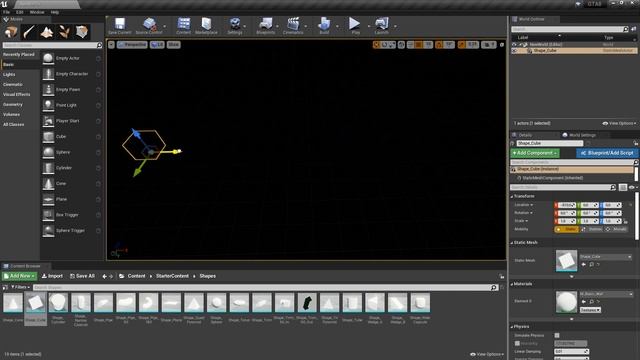Open Settings in the main toolbar
Screen dimensions: 640x360
[x=235, y=26]
